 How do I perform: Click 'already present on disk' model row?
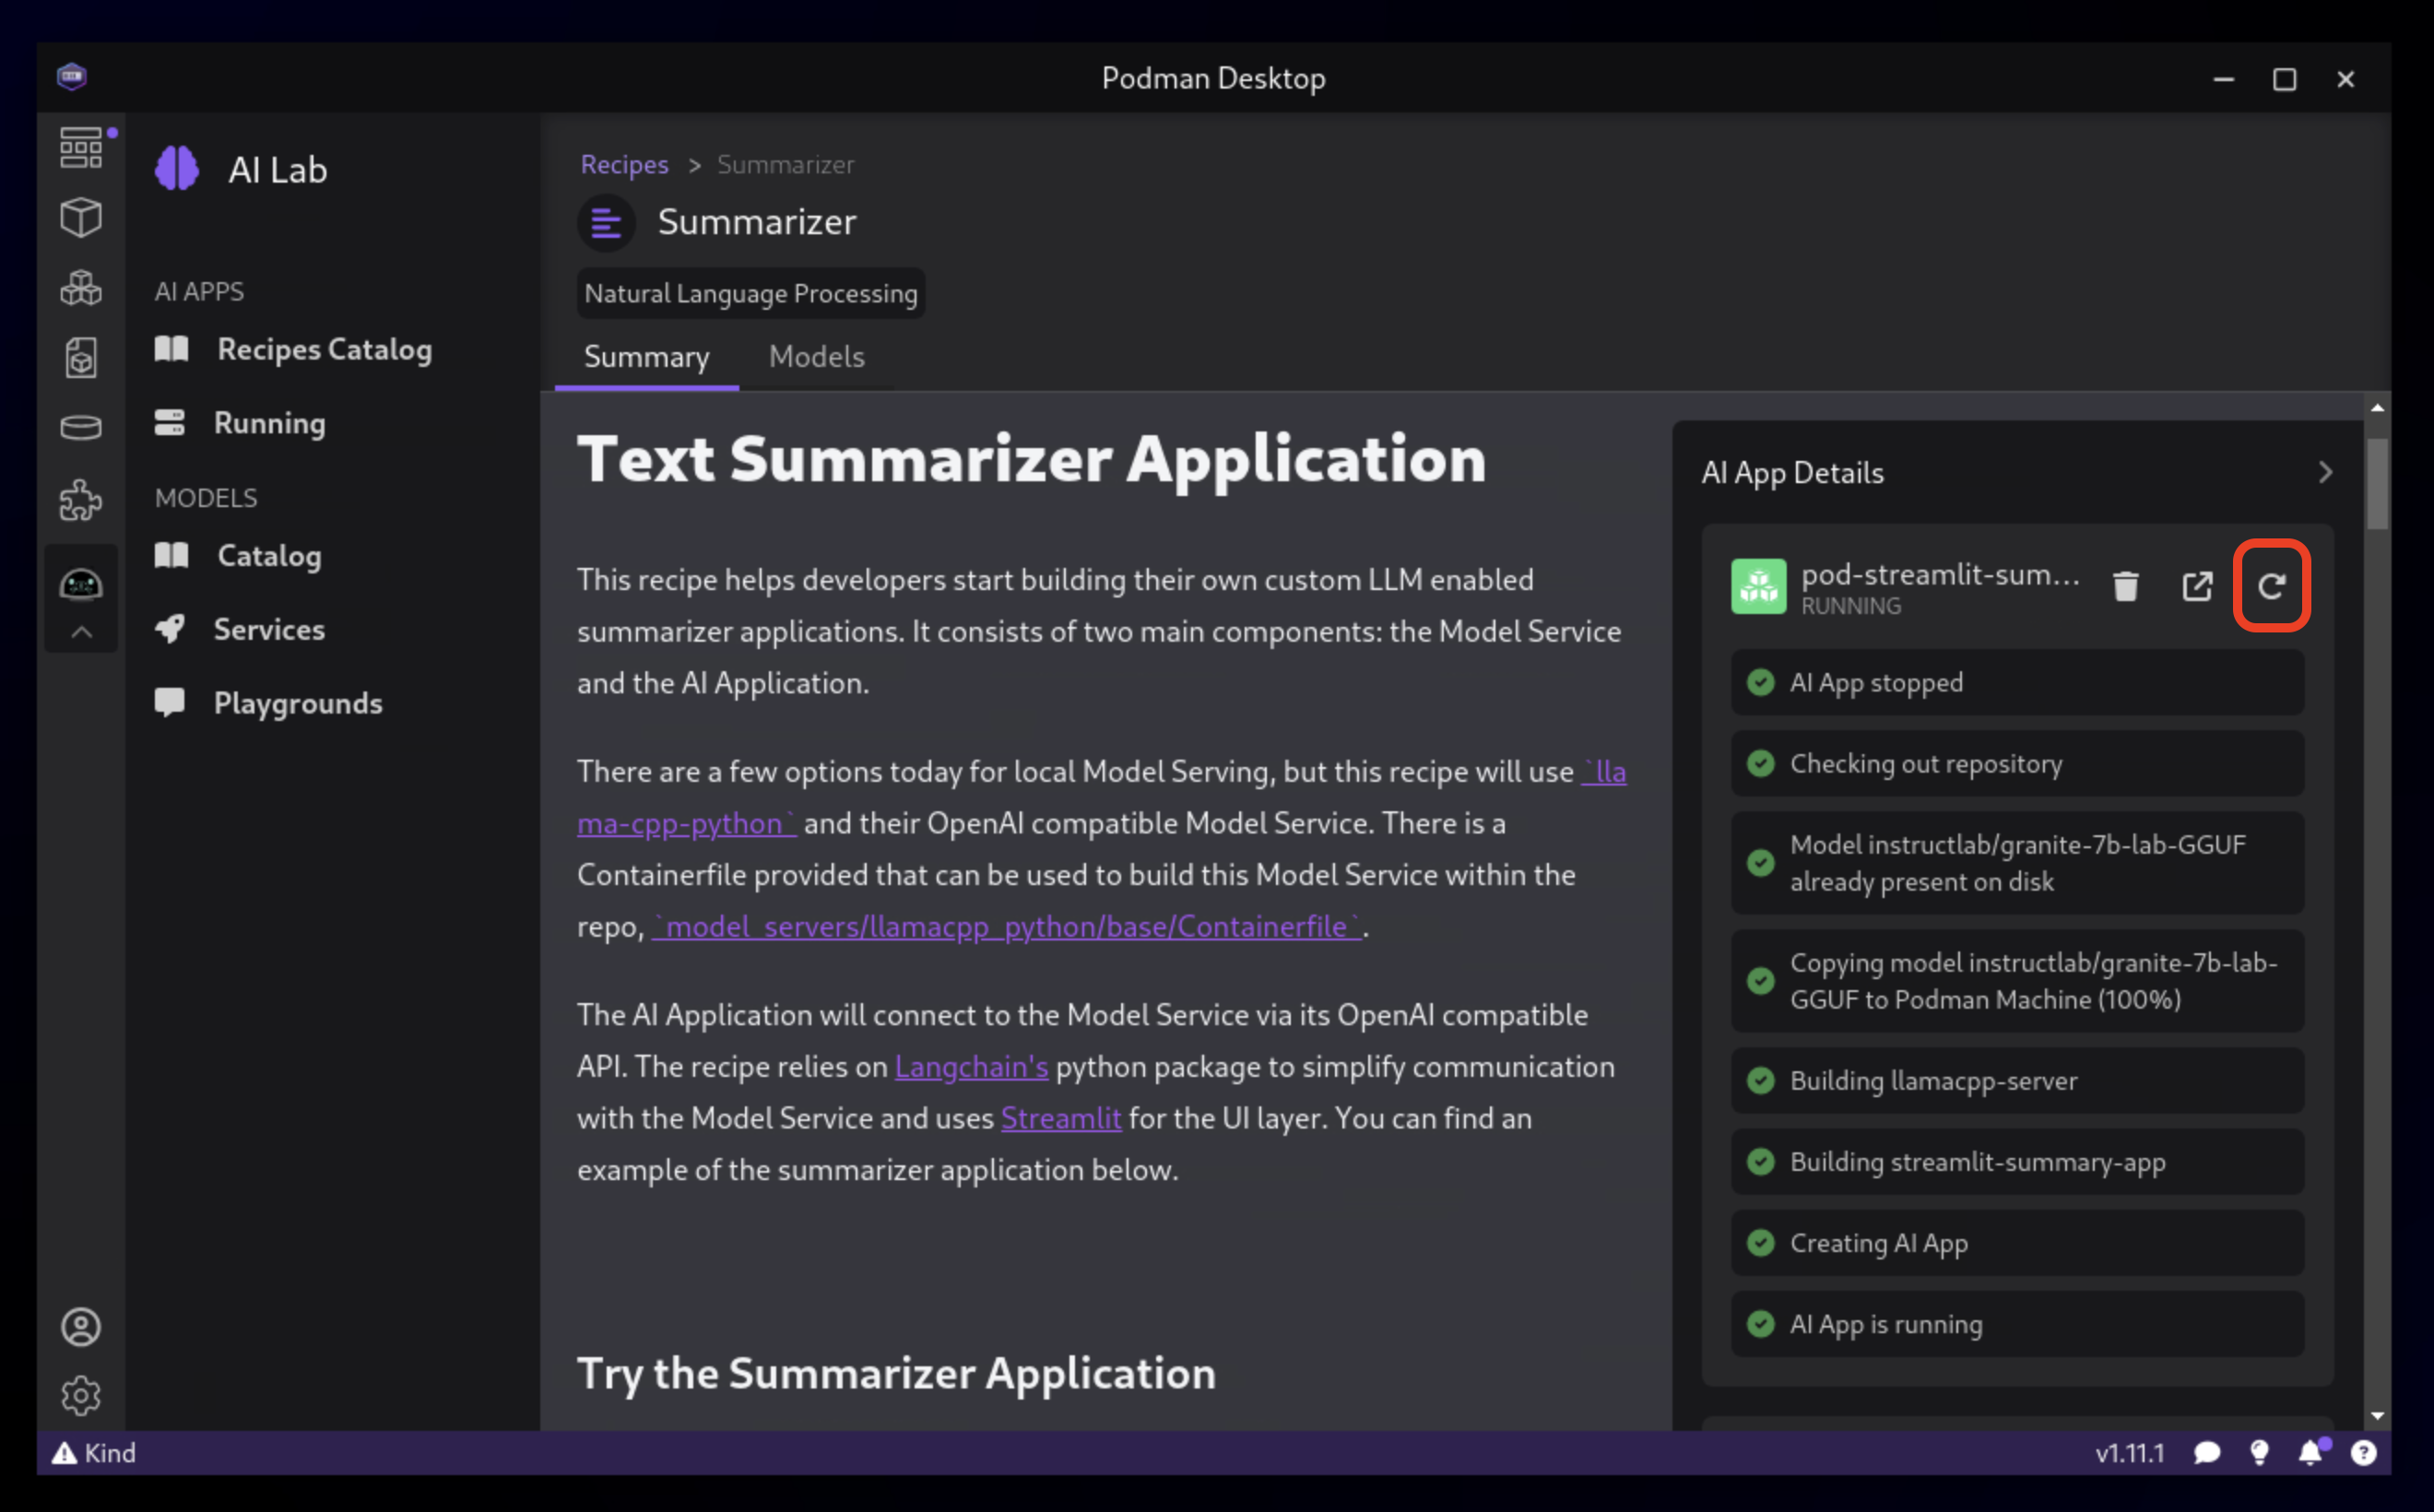pos(2017,863)
